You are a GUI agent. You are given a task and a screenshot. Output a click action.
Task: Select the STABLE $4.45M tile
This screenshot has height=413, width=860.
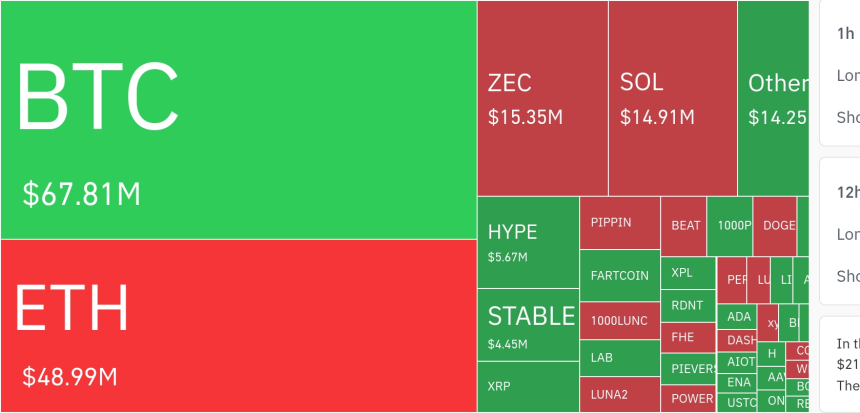click(x=528, y=325)
